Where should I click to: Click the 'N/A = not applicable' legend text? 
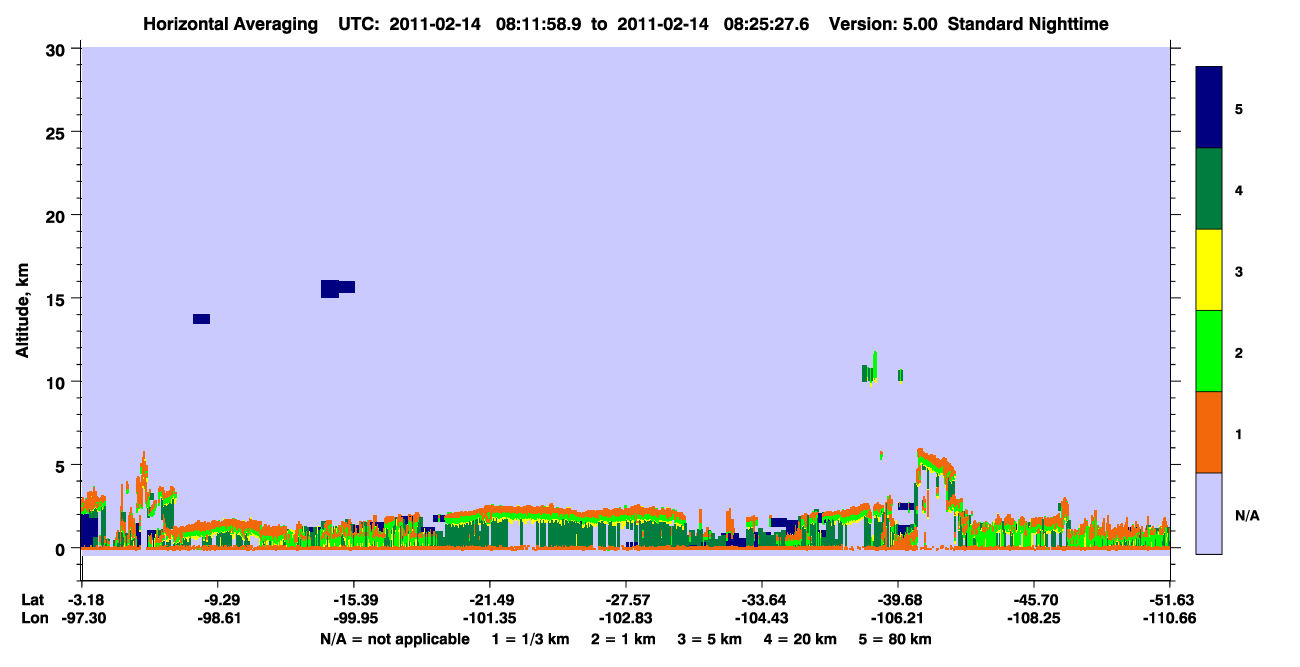[x=395, y=638]
